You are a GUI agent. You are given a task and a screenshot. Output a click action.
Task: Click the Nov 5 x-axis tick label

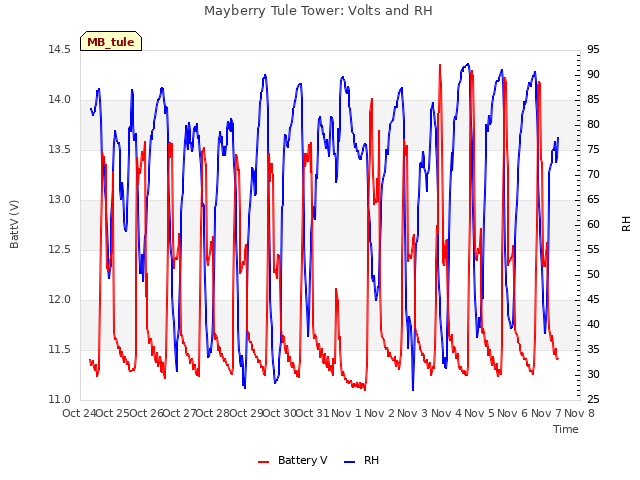pyautogui.click(x=479, y=413)
